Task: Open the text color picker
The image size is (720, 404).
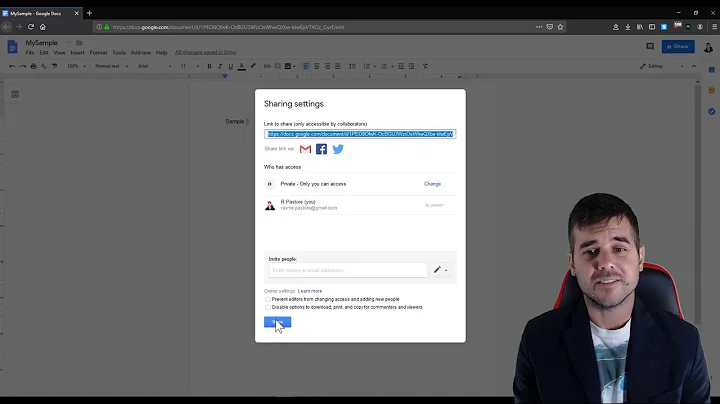Action: [x=242, y=66]
